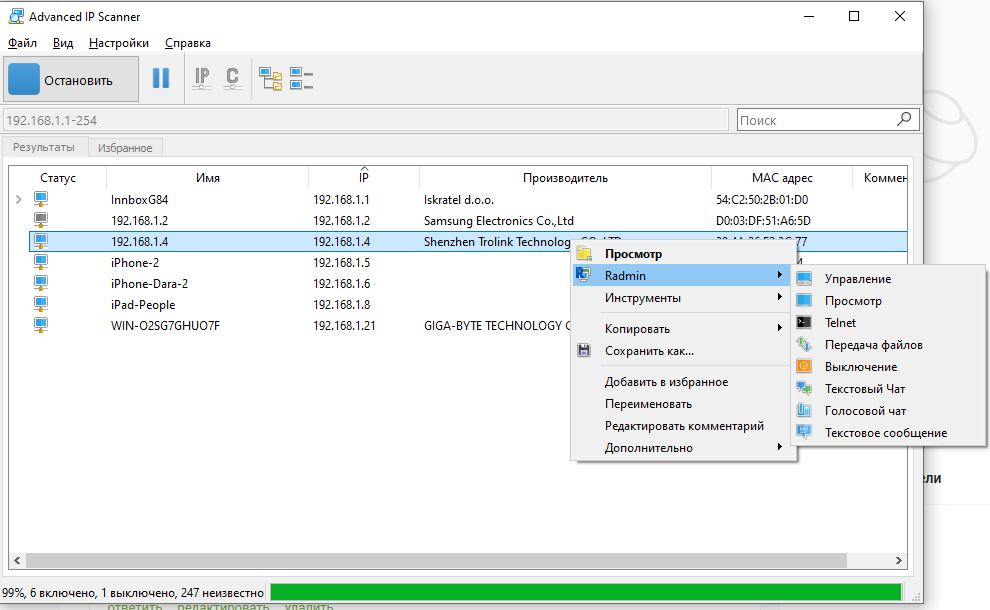990x610 pixels.
Task: Switch to the Избранное tab
Action: [125, 148]
